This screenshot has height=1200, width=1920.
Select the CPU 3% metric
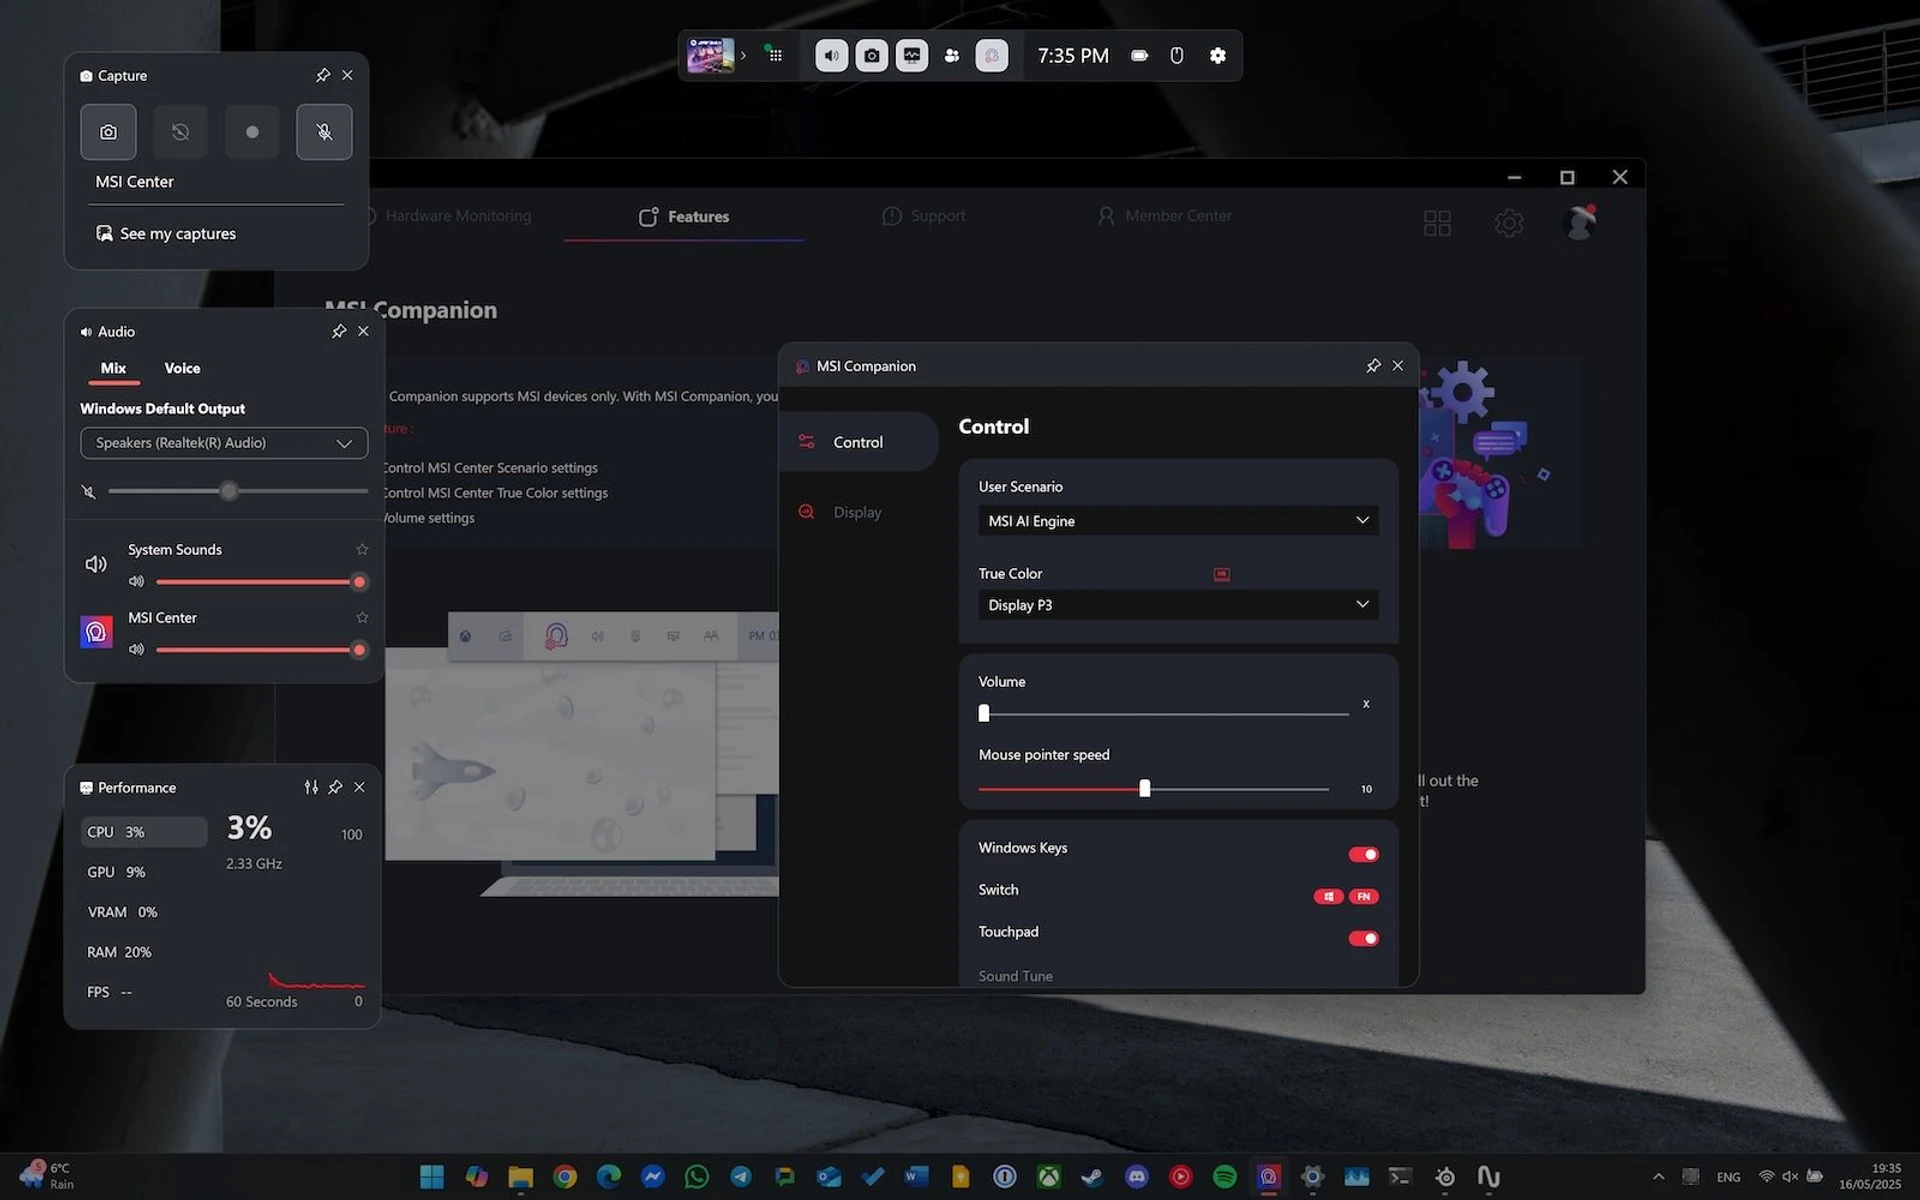point(144,831)
